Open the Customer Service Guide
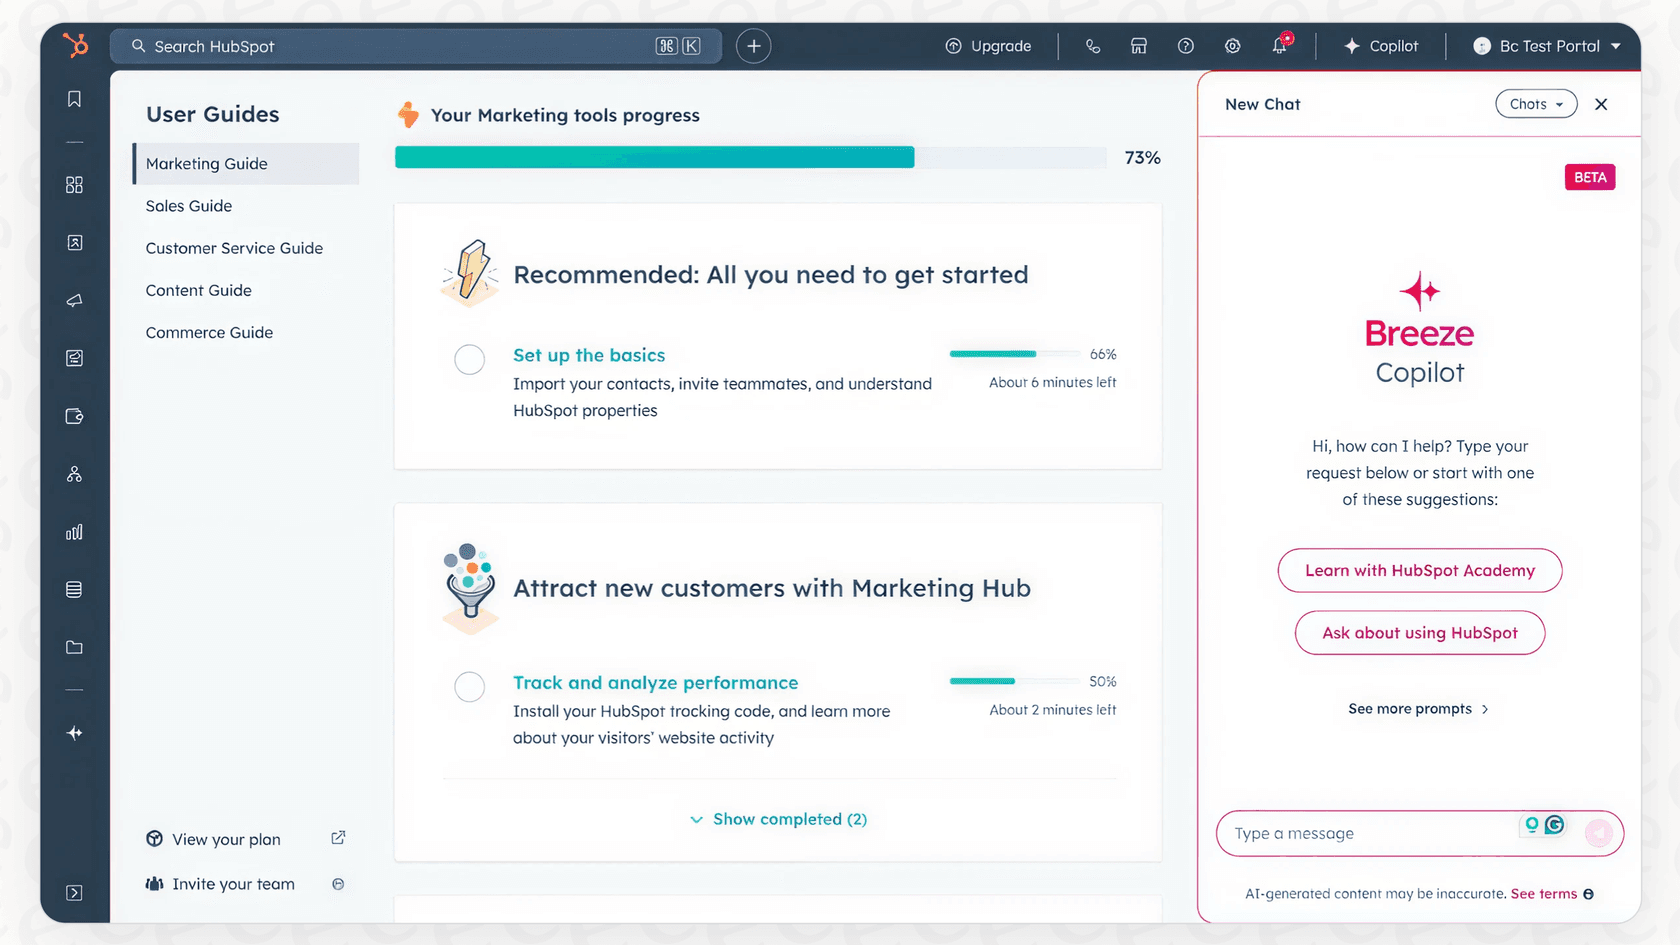The image size is (1680, 945). [x=234, y=248]
